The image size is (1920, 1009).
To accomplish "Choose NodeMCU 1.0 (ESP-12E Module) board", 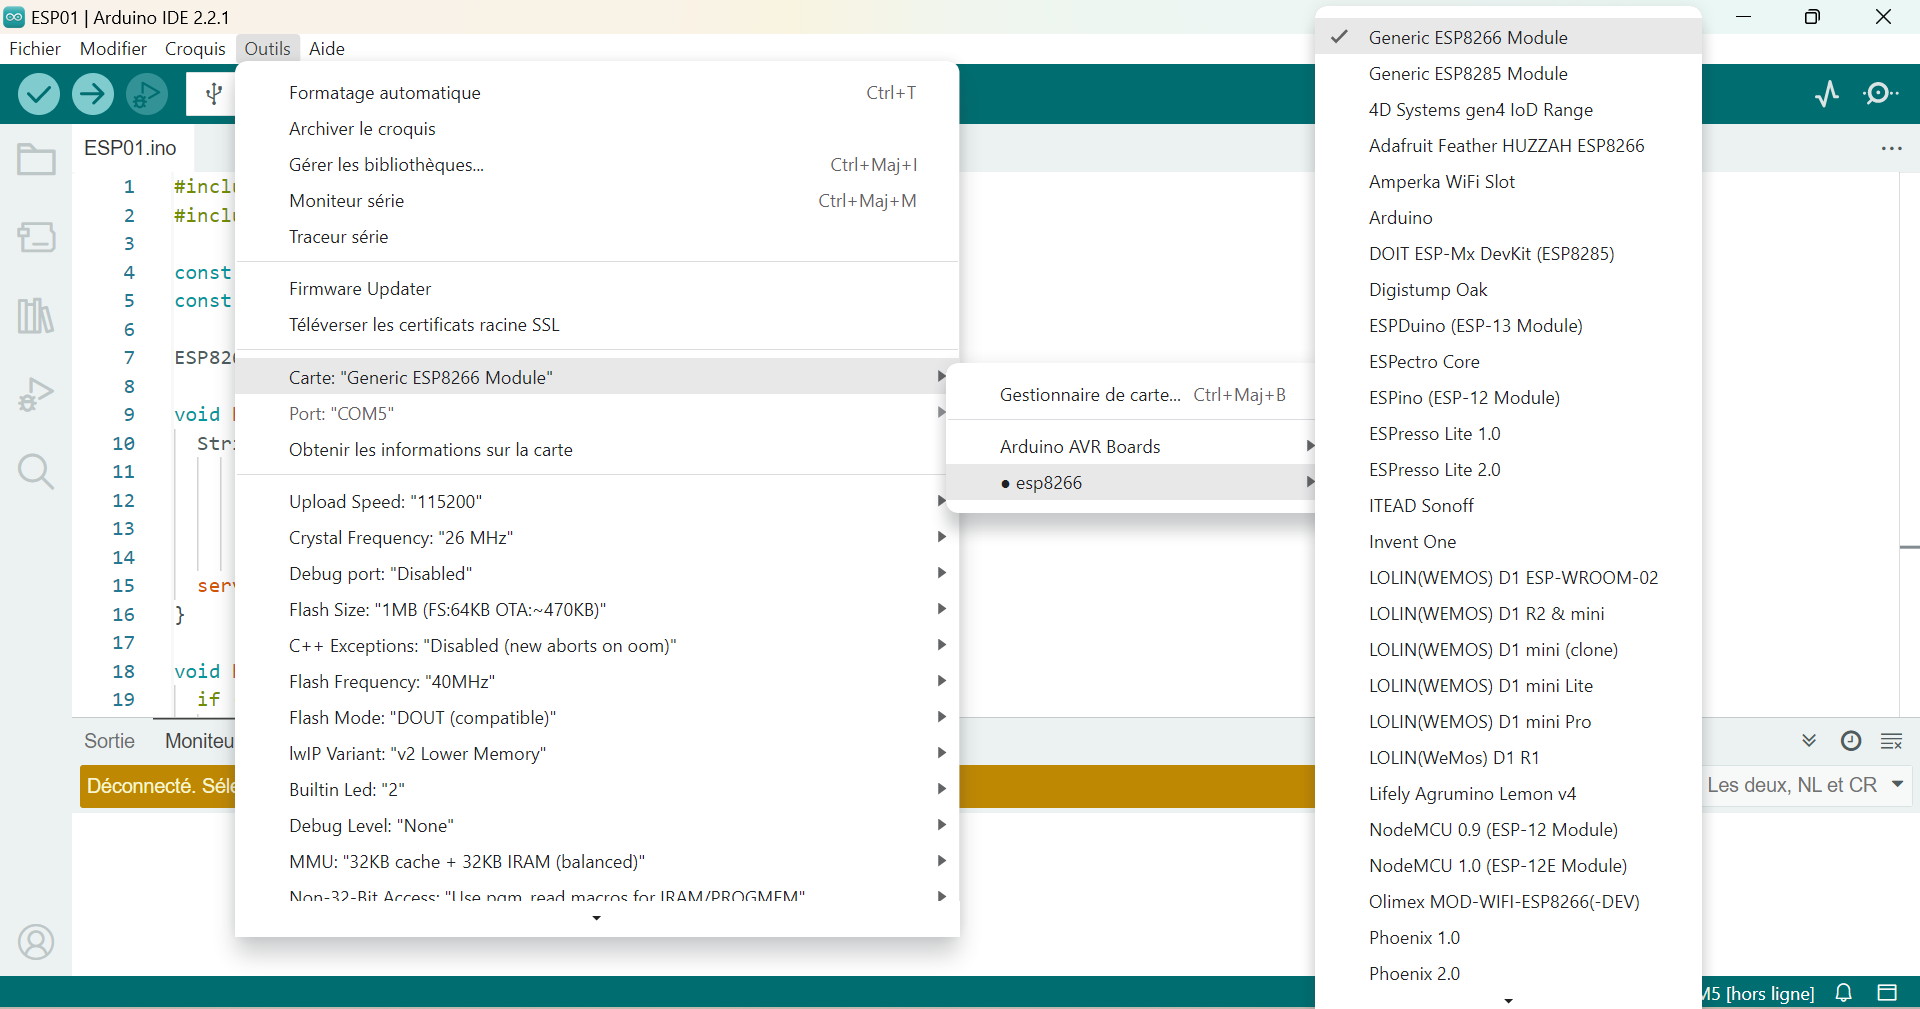I will point(1508,866).
